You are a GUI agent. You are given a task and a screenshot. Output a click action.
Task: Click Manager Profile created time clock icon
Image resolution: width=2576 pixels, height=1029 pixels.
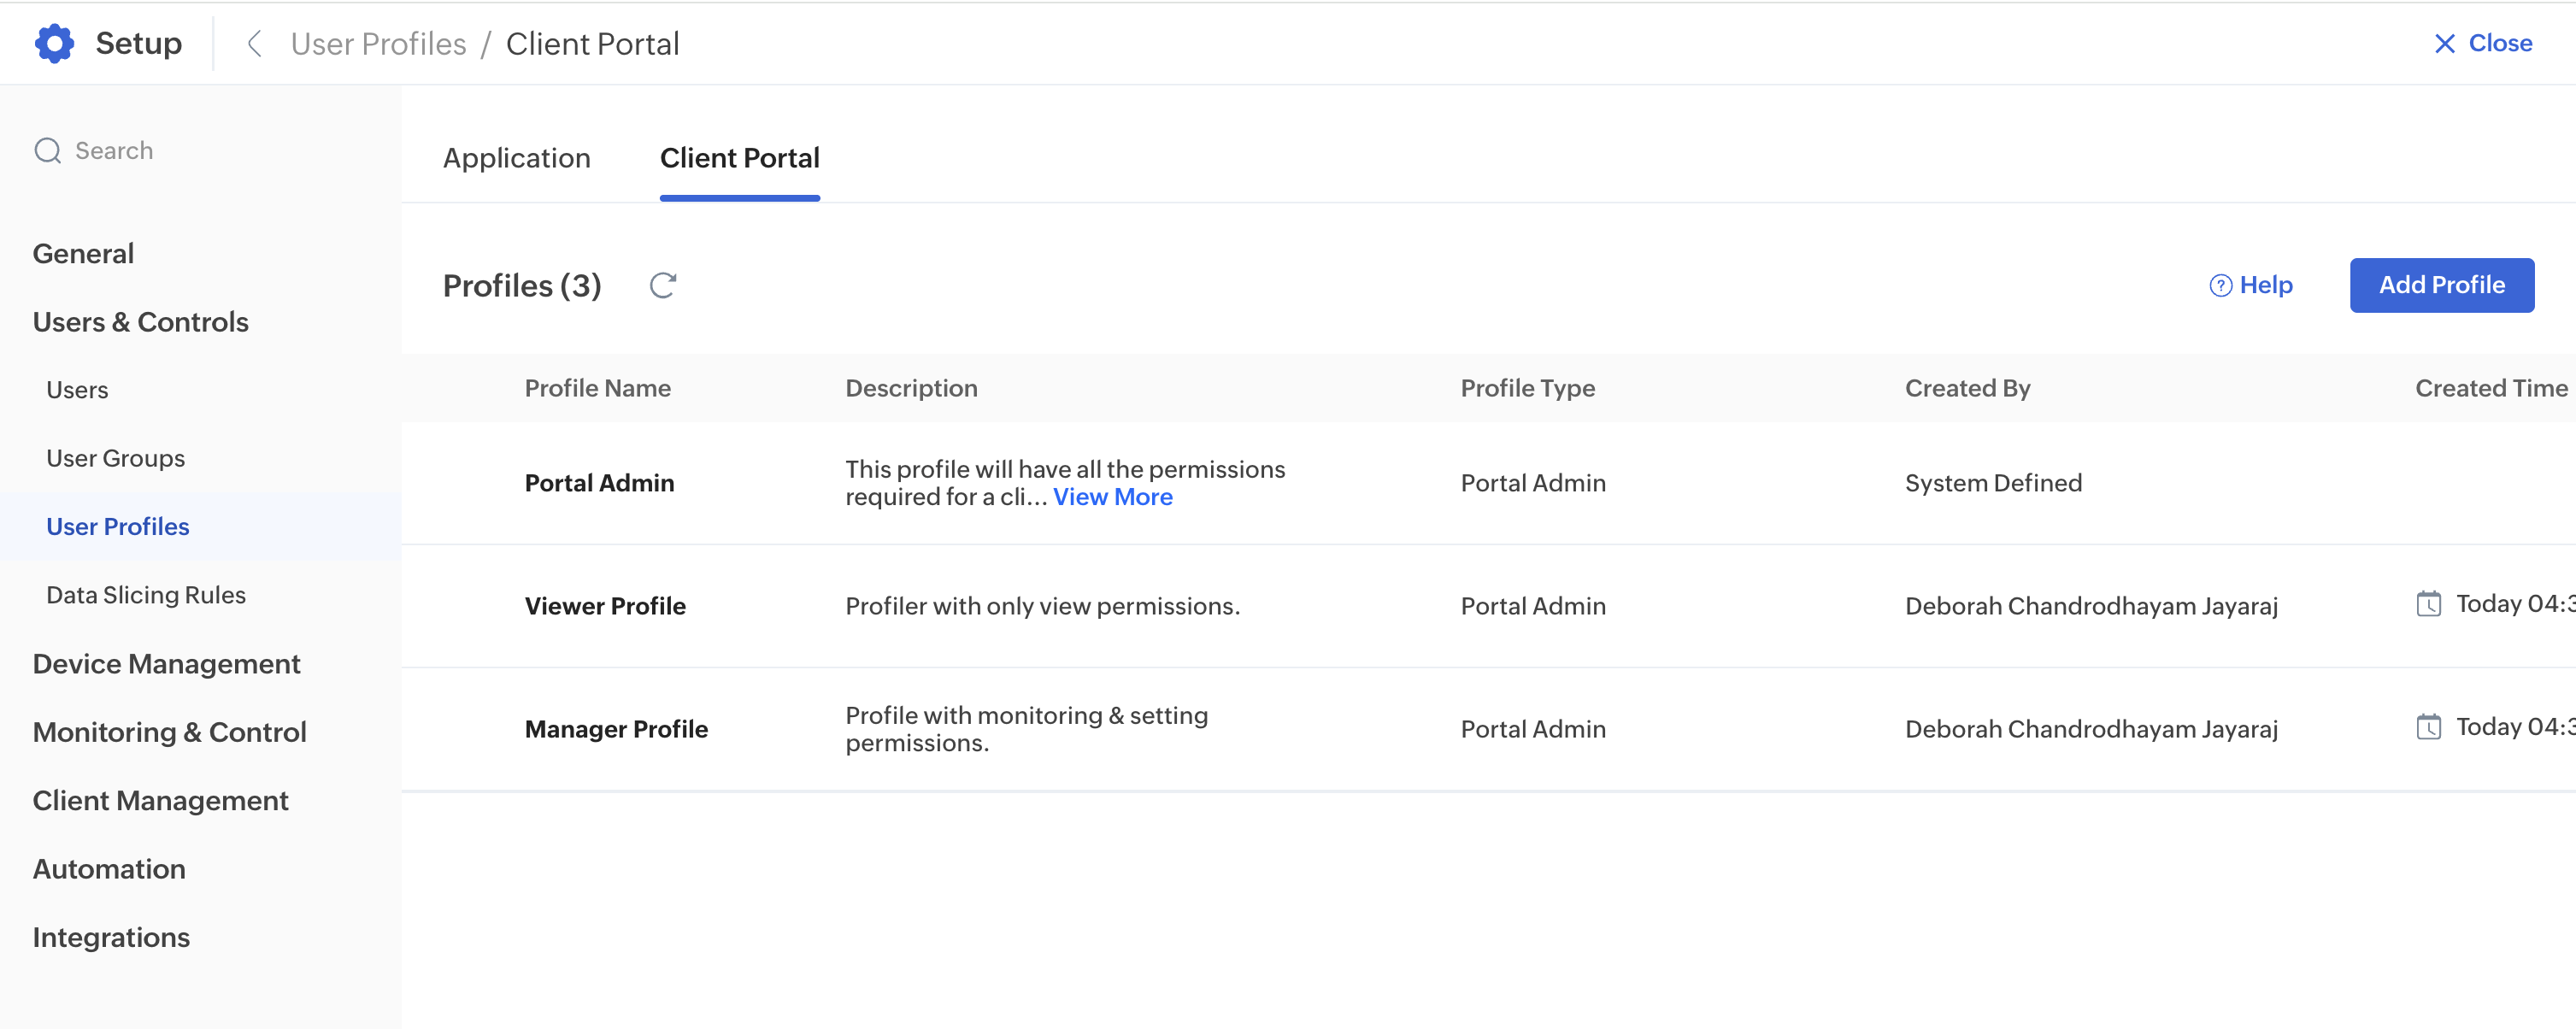[2428, 727]
